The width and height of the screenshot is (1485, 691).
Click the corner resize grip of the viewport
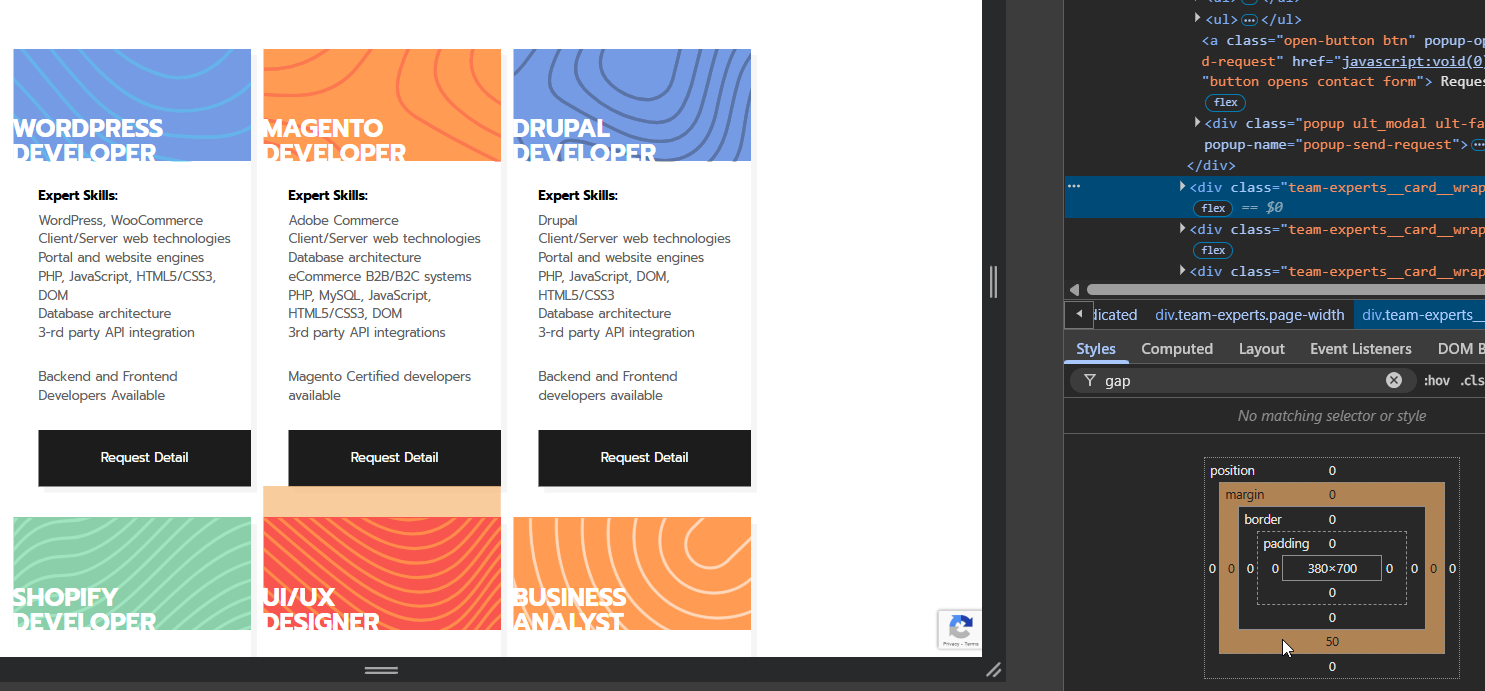993,670
